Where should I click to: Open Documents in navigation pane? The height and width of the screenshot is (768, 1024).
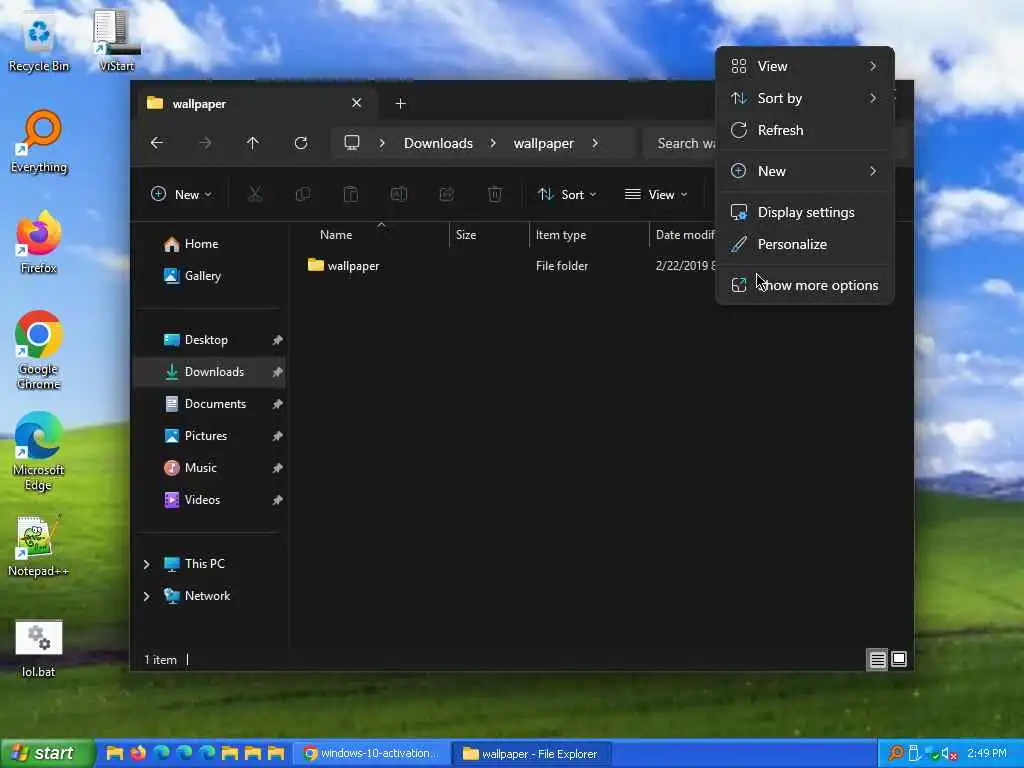click(x=210, y=404)
